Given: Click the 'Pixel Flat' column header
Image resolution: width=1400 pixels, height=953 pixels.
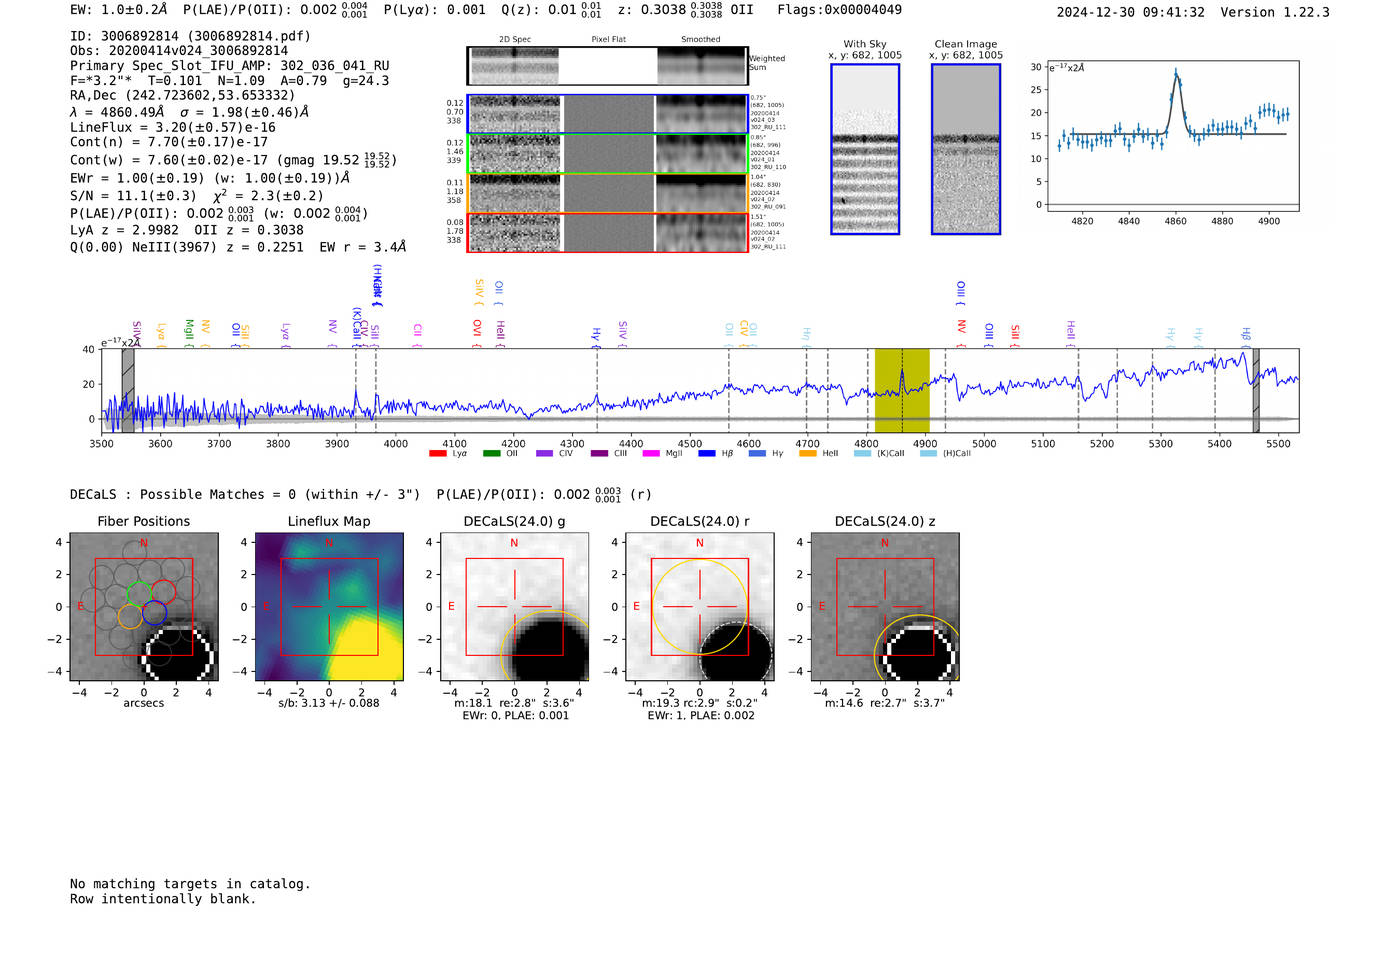Looking at the screenshot, I should pos(608,40).
